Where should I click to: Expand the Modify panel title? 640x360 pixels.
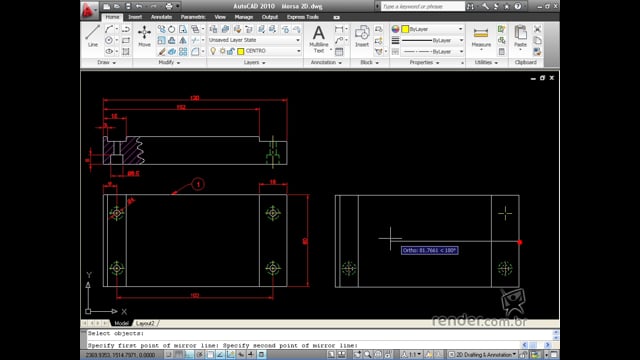(x=169, y=62)
